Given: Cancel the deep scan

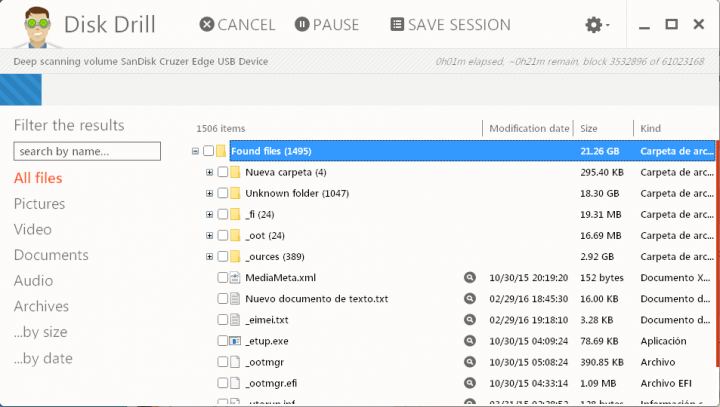Looking at the screenshot, I should (237, 24).
